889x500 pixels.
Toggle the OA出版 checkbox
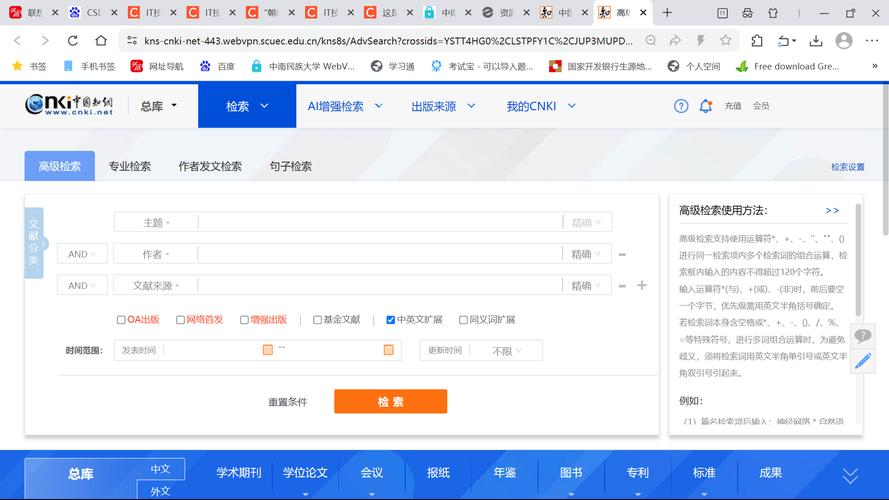tap(121, 320)
